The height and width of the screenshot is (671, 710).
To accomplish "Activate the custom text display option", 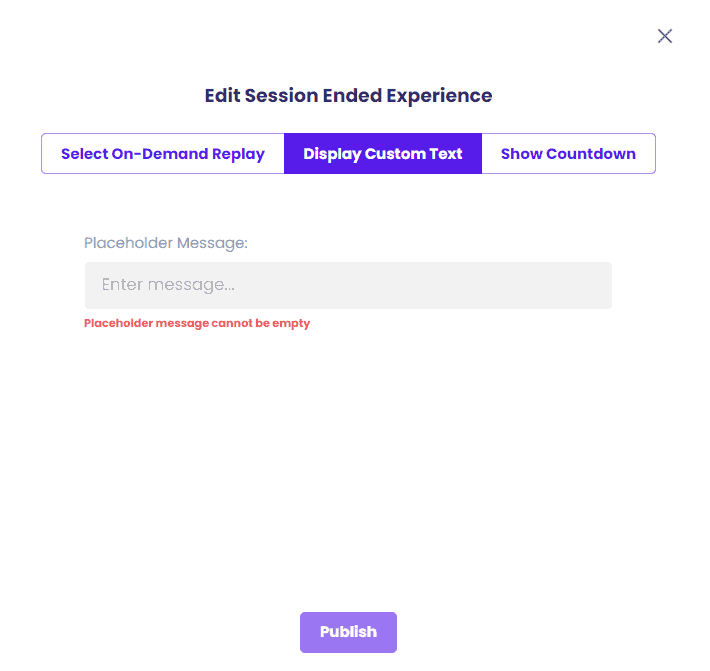I will (383, 154).
